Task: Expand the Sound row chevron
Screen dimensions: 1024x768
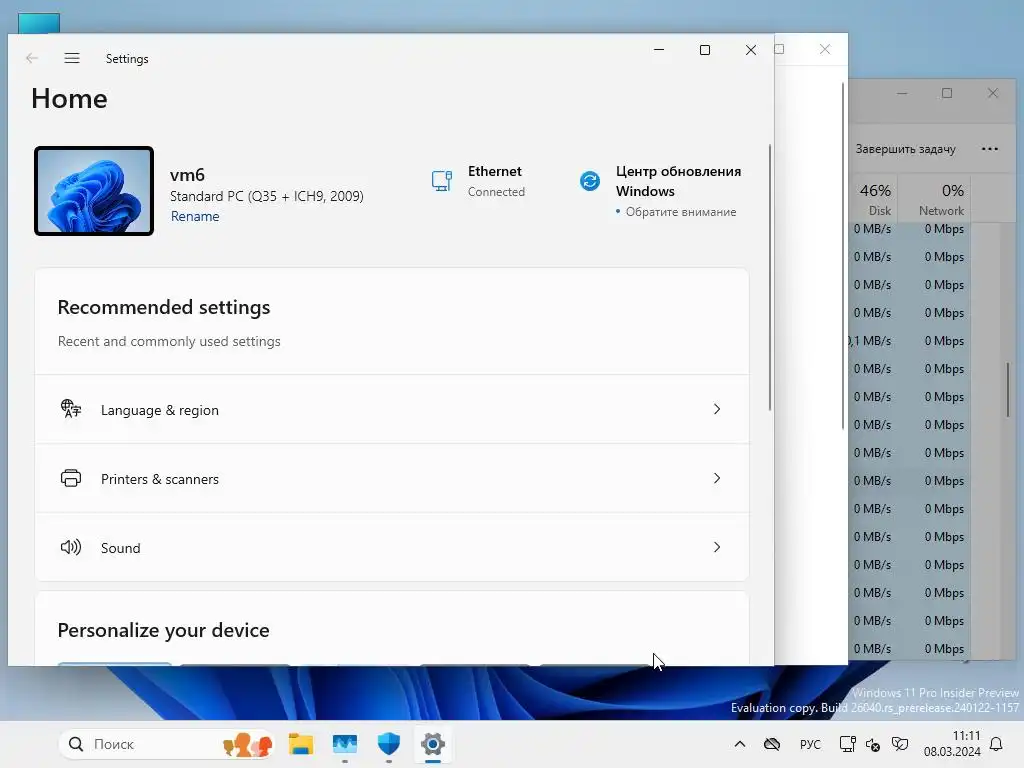Action: coord(716,547)
